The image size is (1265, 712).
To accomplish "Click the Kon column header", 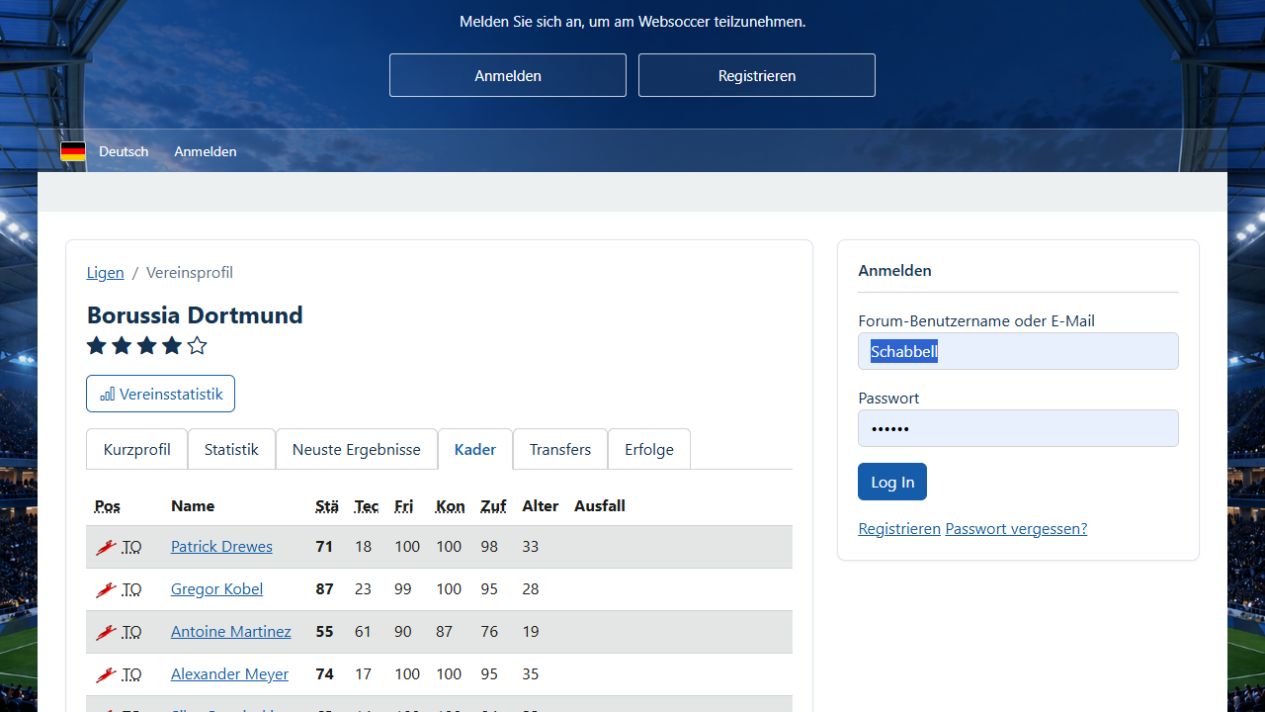I will [450, 506].
